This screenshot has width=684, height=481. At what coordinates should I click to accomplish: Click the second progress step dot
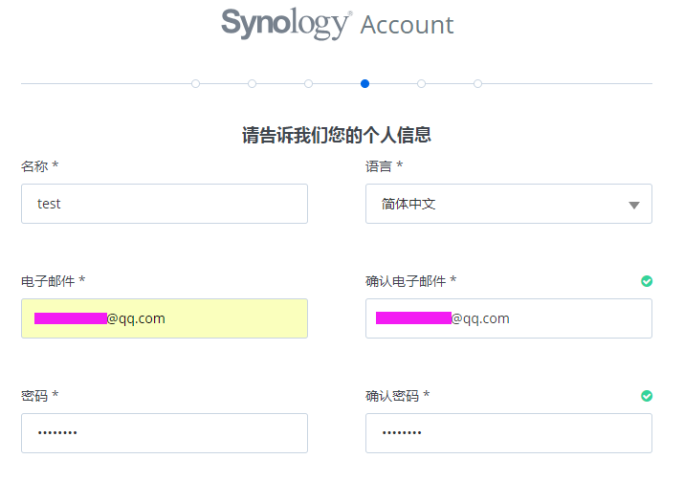[x=252, y=84]
